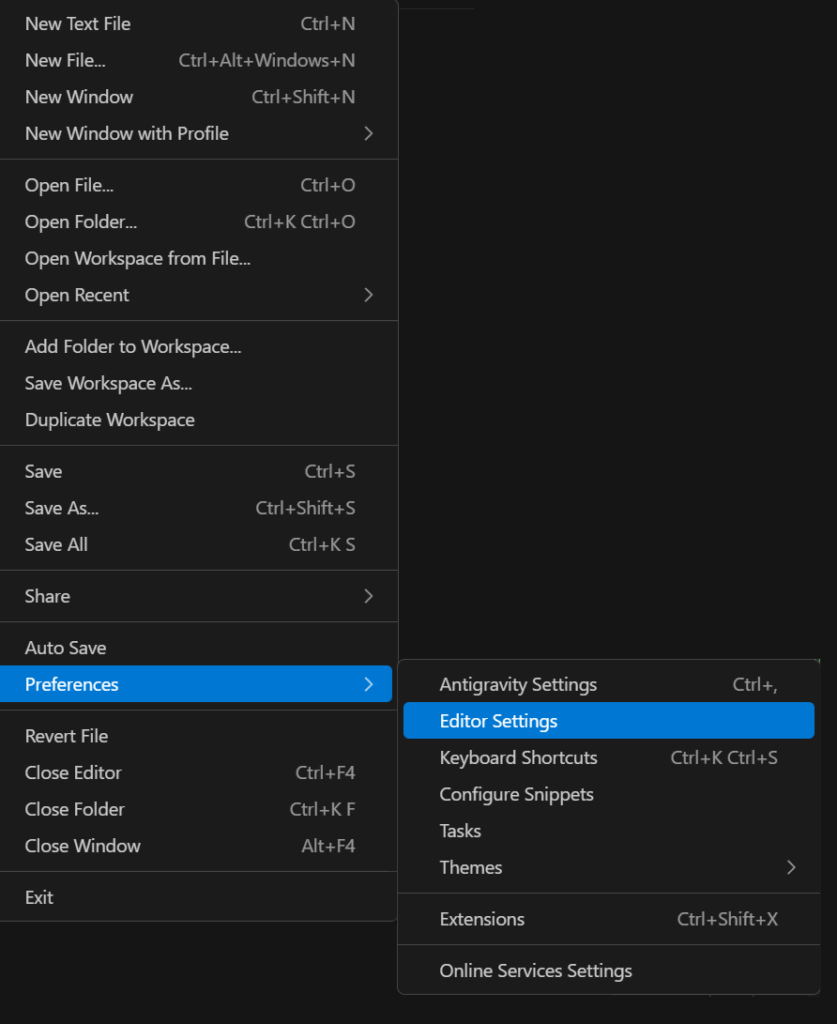This screenshot has height=1024, width=837.
Task: Click Save Workspace As option
Action: point(108,384)
